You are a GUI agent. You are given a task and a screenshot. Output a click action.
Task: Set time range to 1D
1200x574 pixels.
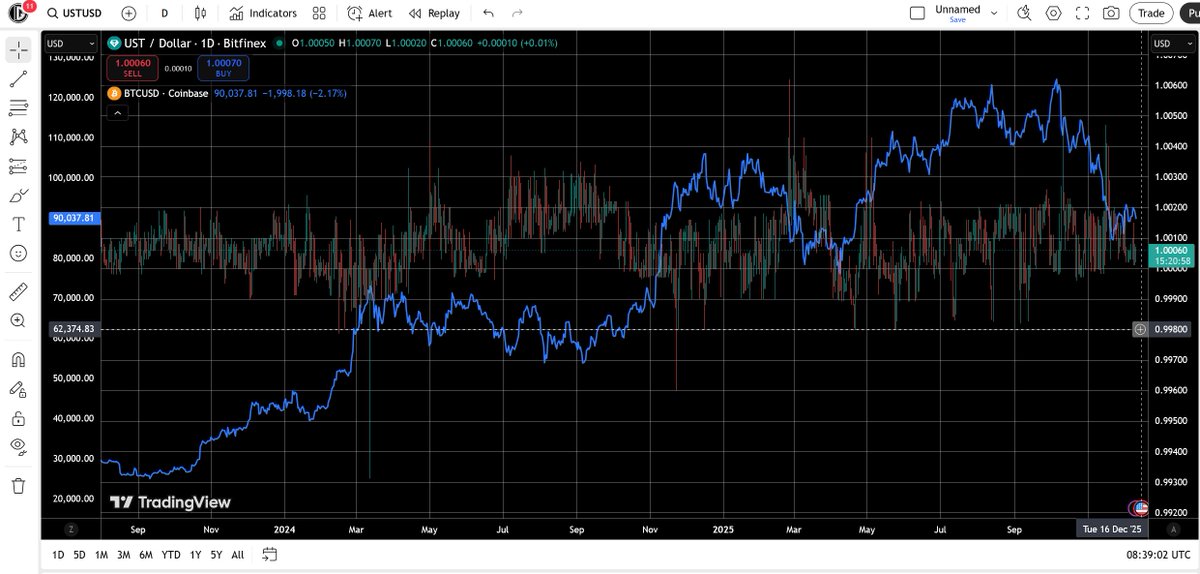(x=57, y=554)
